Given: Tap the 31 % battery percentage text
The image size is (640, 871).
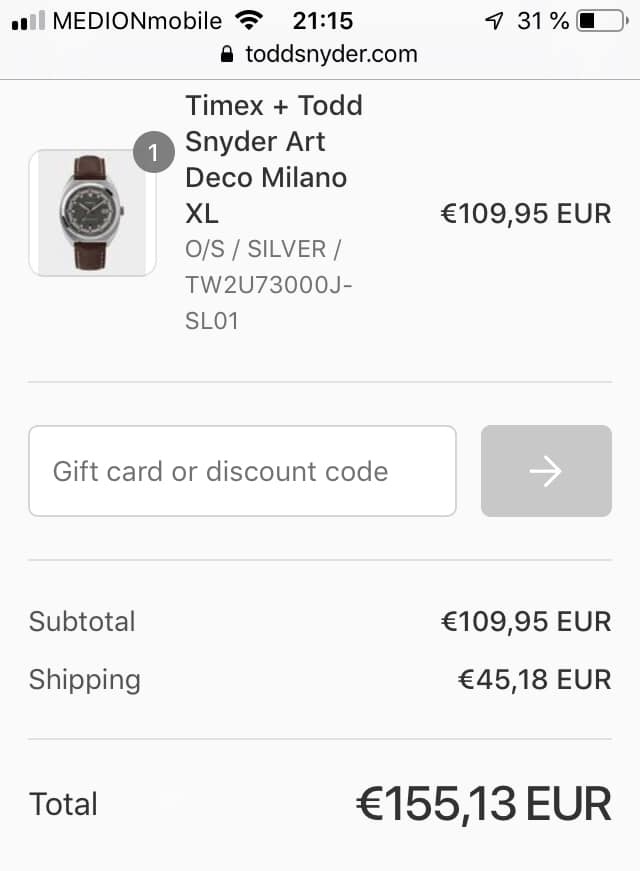Looking at the screenshot, I should coord(543,21).
